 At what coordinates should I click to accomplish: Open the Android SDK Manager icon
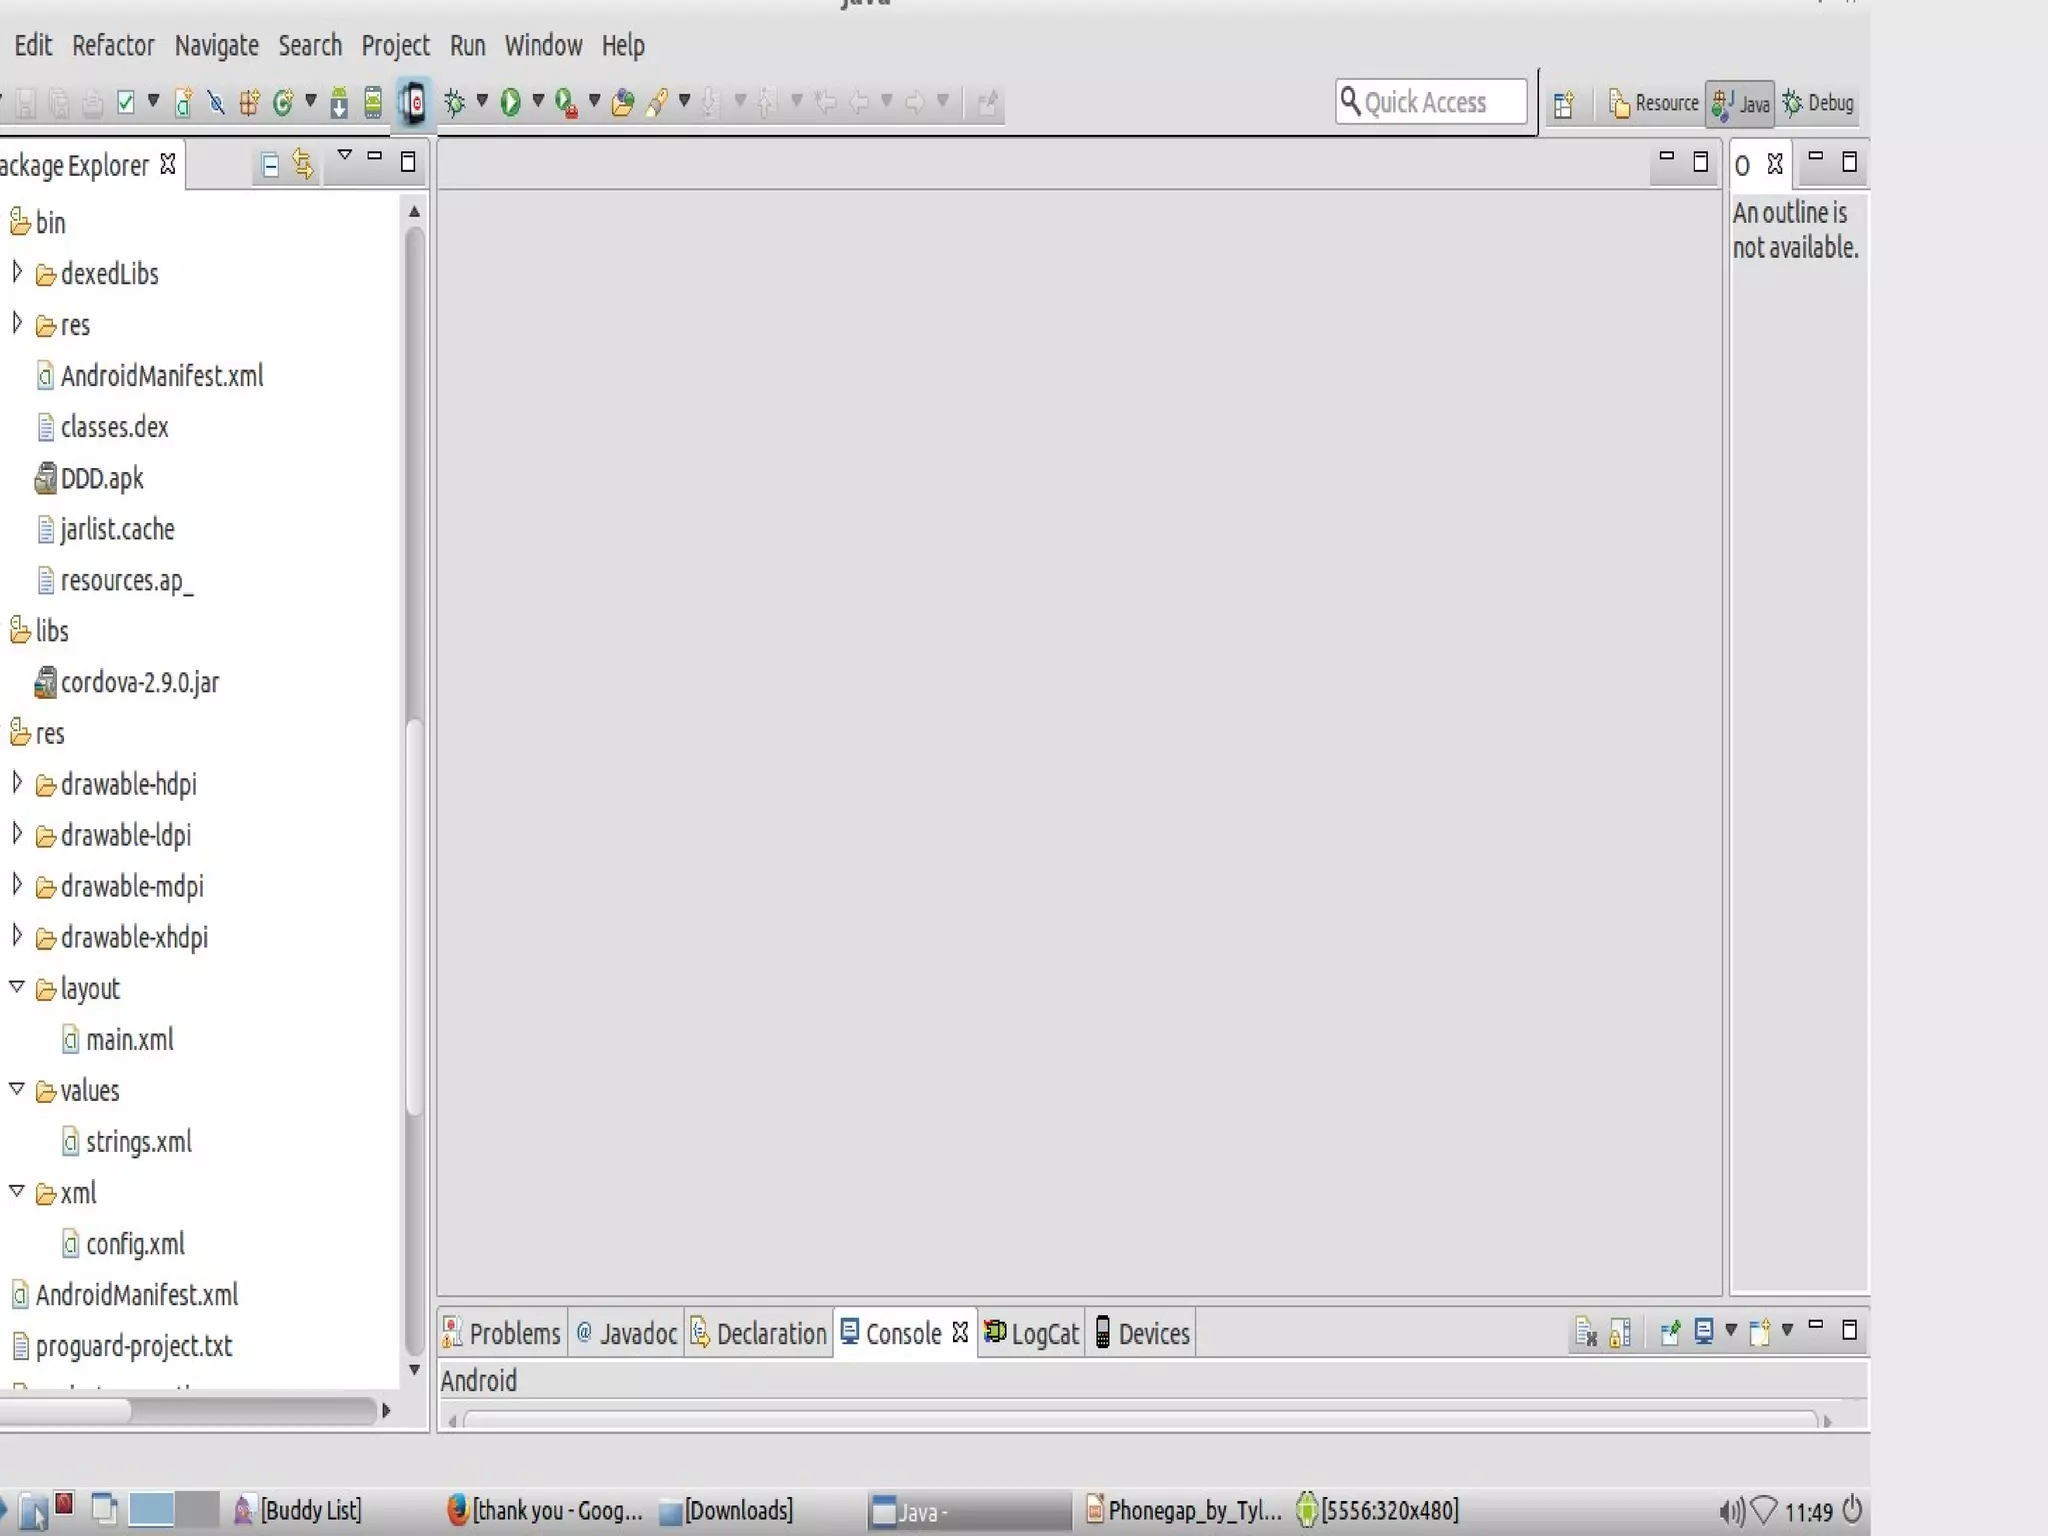point(339,102)
